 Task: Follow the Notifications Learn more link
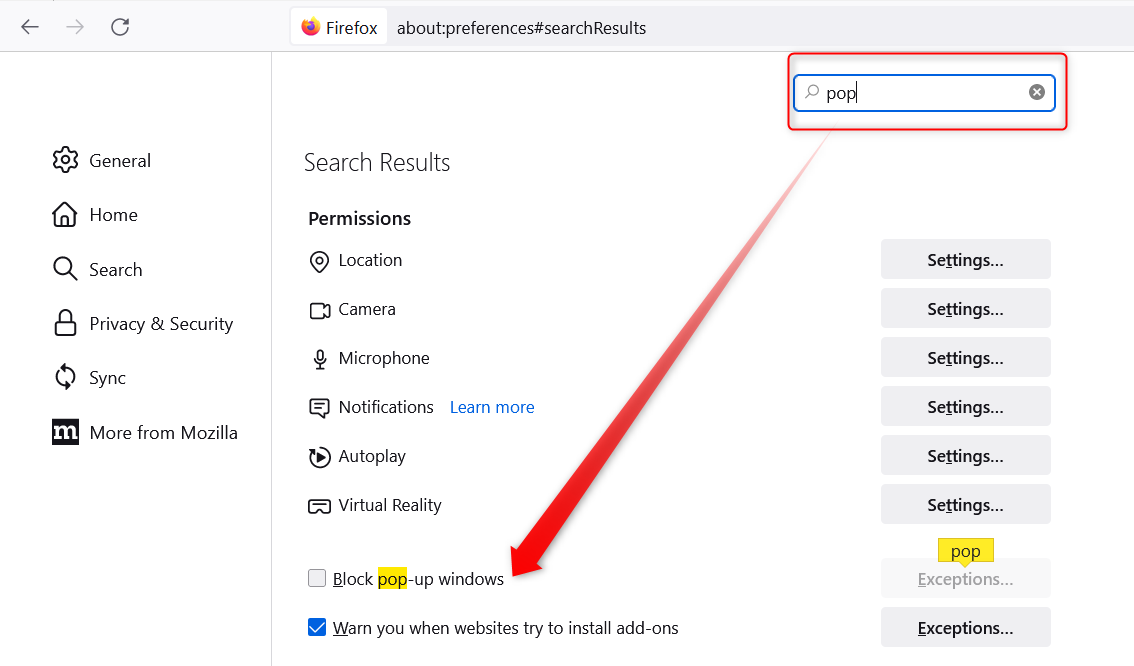(x=492, y=407)
